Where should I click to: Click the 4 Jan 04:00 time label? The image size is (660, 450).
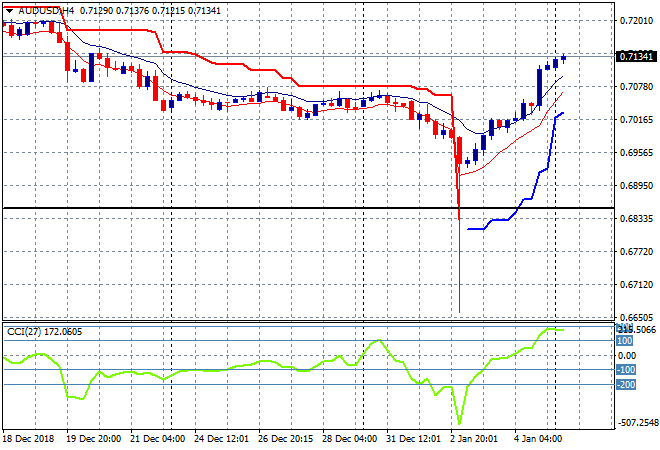click(538, 439)
